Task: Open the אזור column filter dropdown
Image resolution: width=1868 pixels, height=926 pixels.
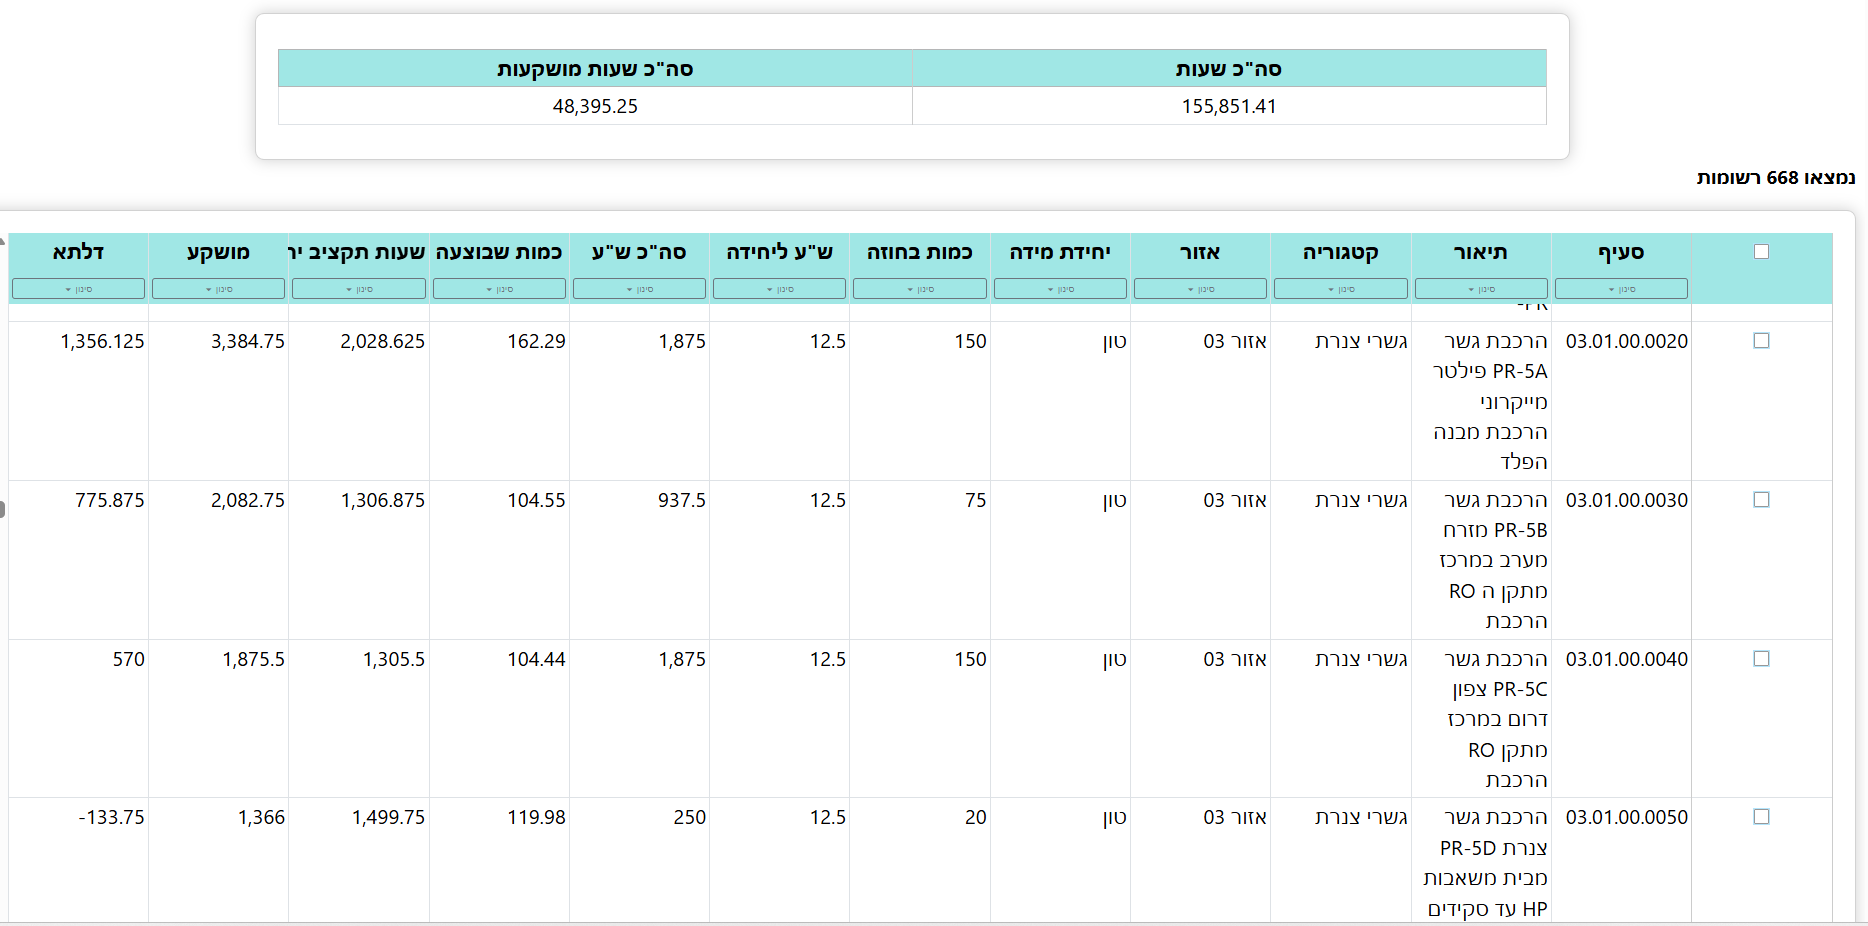Action: (x=1200, y=289)
